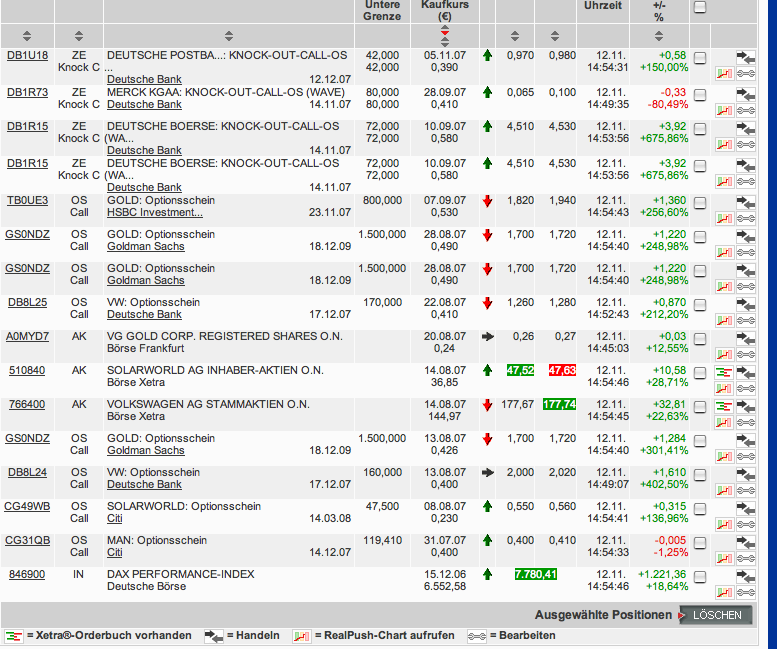Select the A0MYD7 row checkbox
The width and height of the screenshot is (777, 649).
700,339
